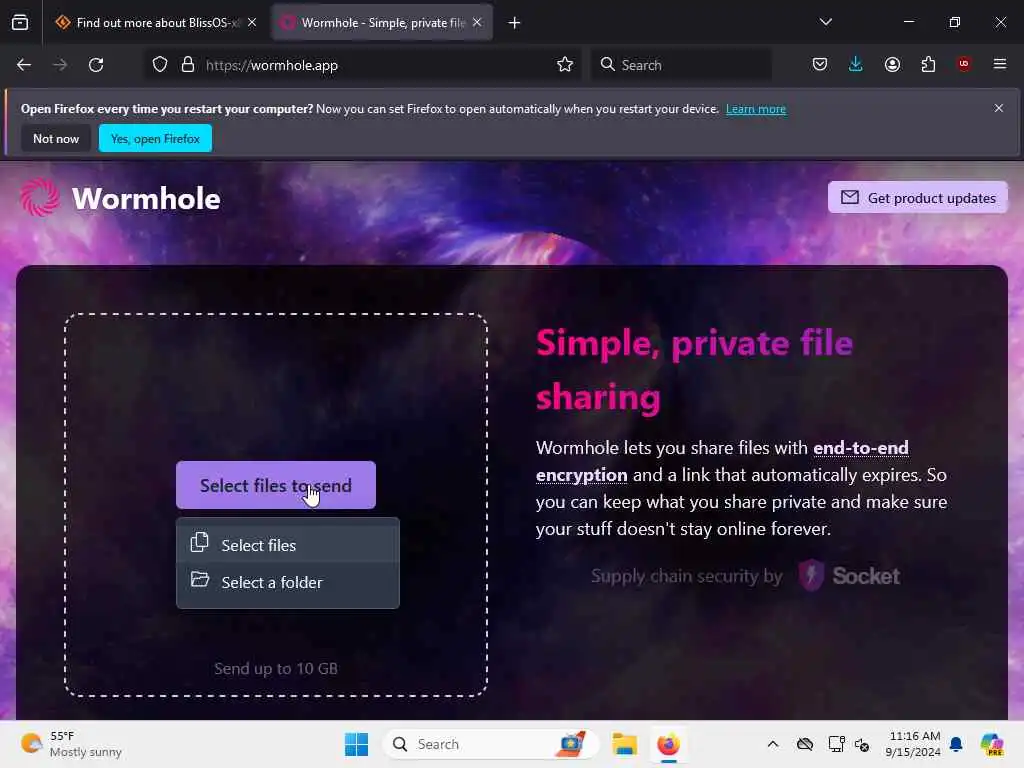This screenshot has width=1024, height=768.
Task: Show the downloads panel
Action: tap(856, 64)
